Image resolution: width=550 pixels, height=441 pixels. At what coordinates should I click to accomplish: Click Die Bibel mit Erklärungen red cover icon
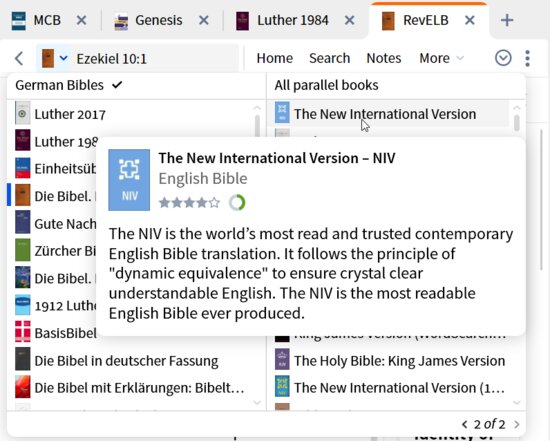(23, 387)
